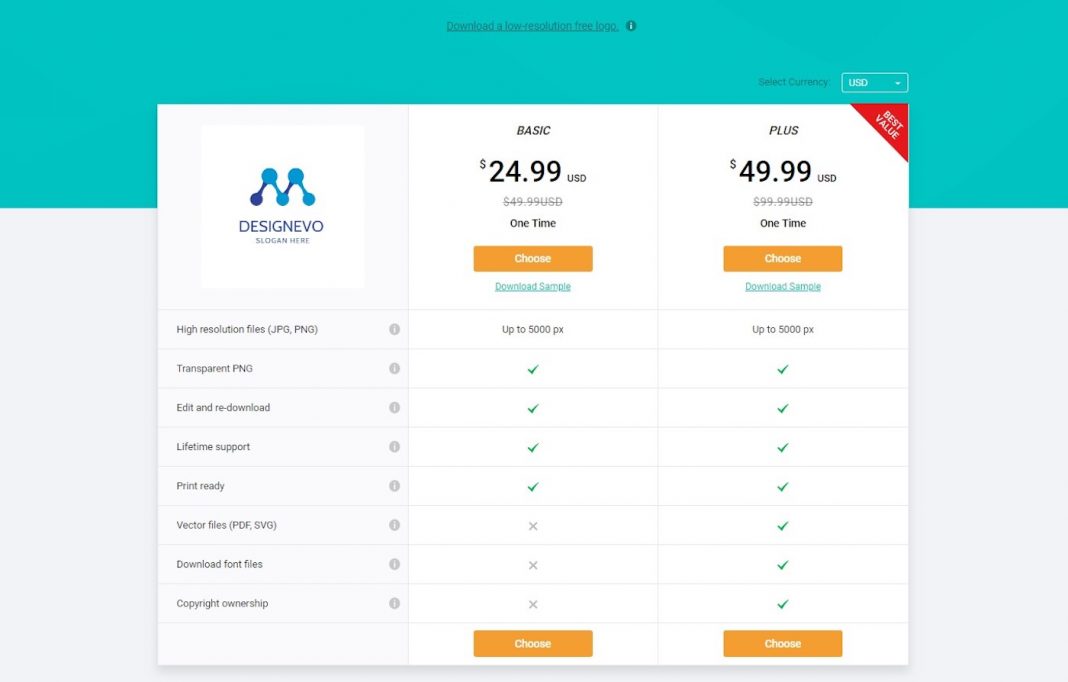Click the info icon beside Lifetime support
Viewport: 1068px width, 682px height.
[x=394, y=446]
